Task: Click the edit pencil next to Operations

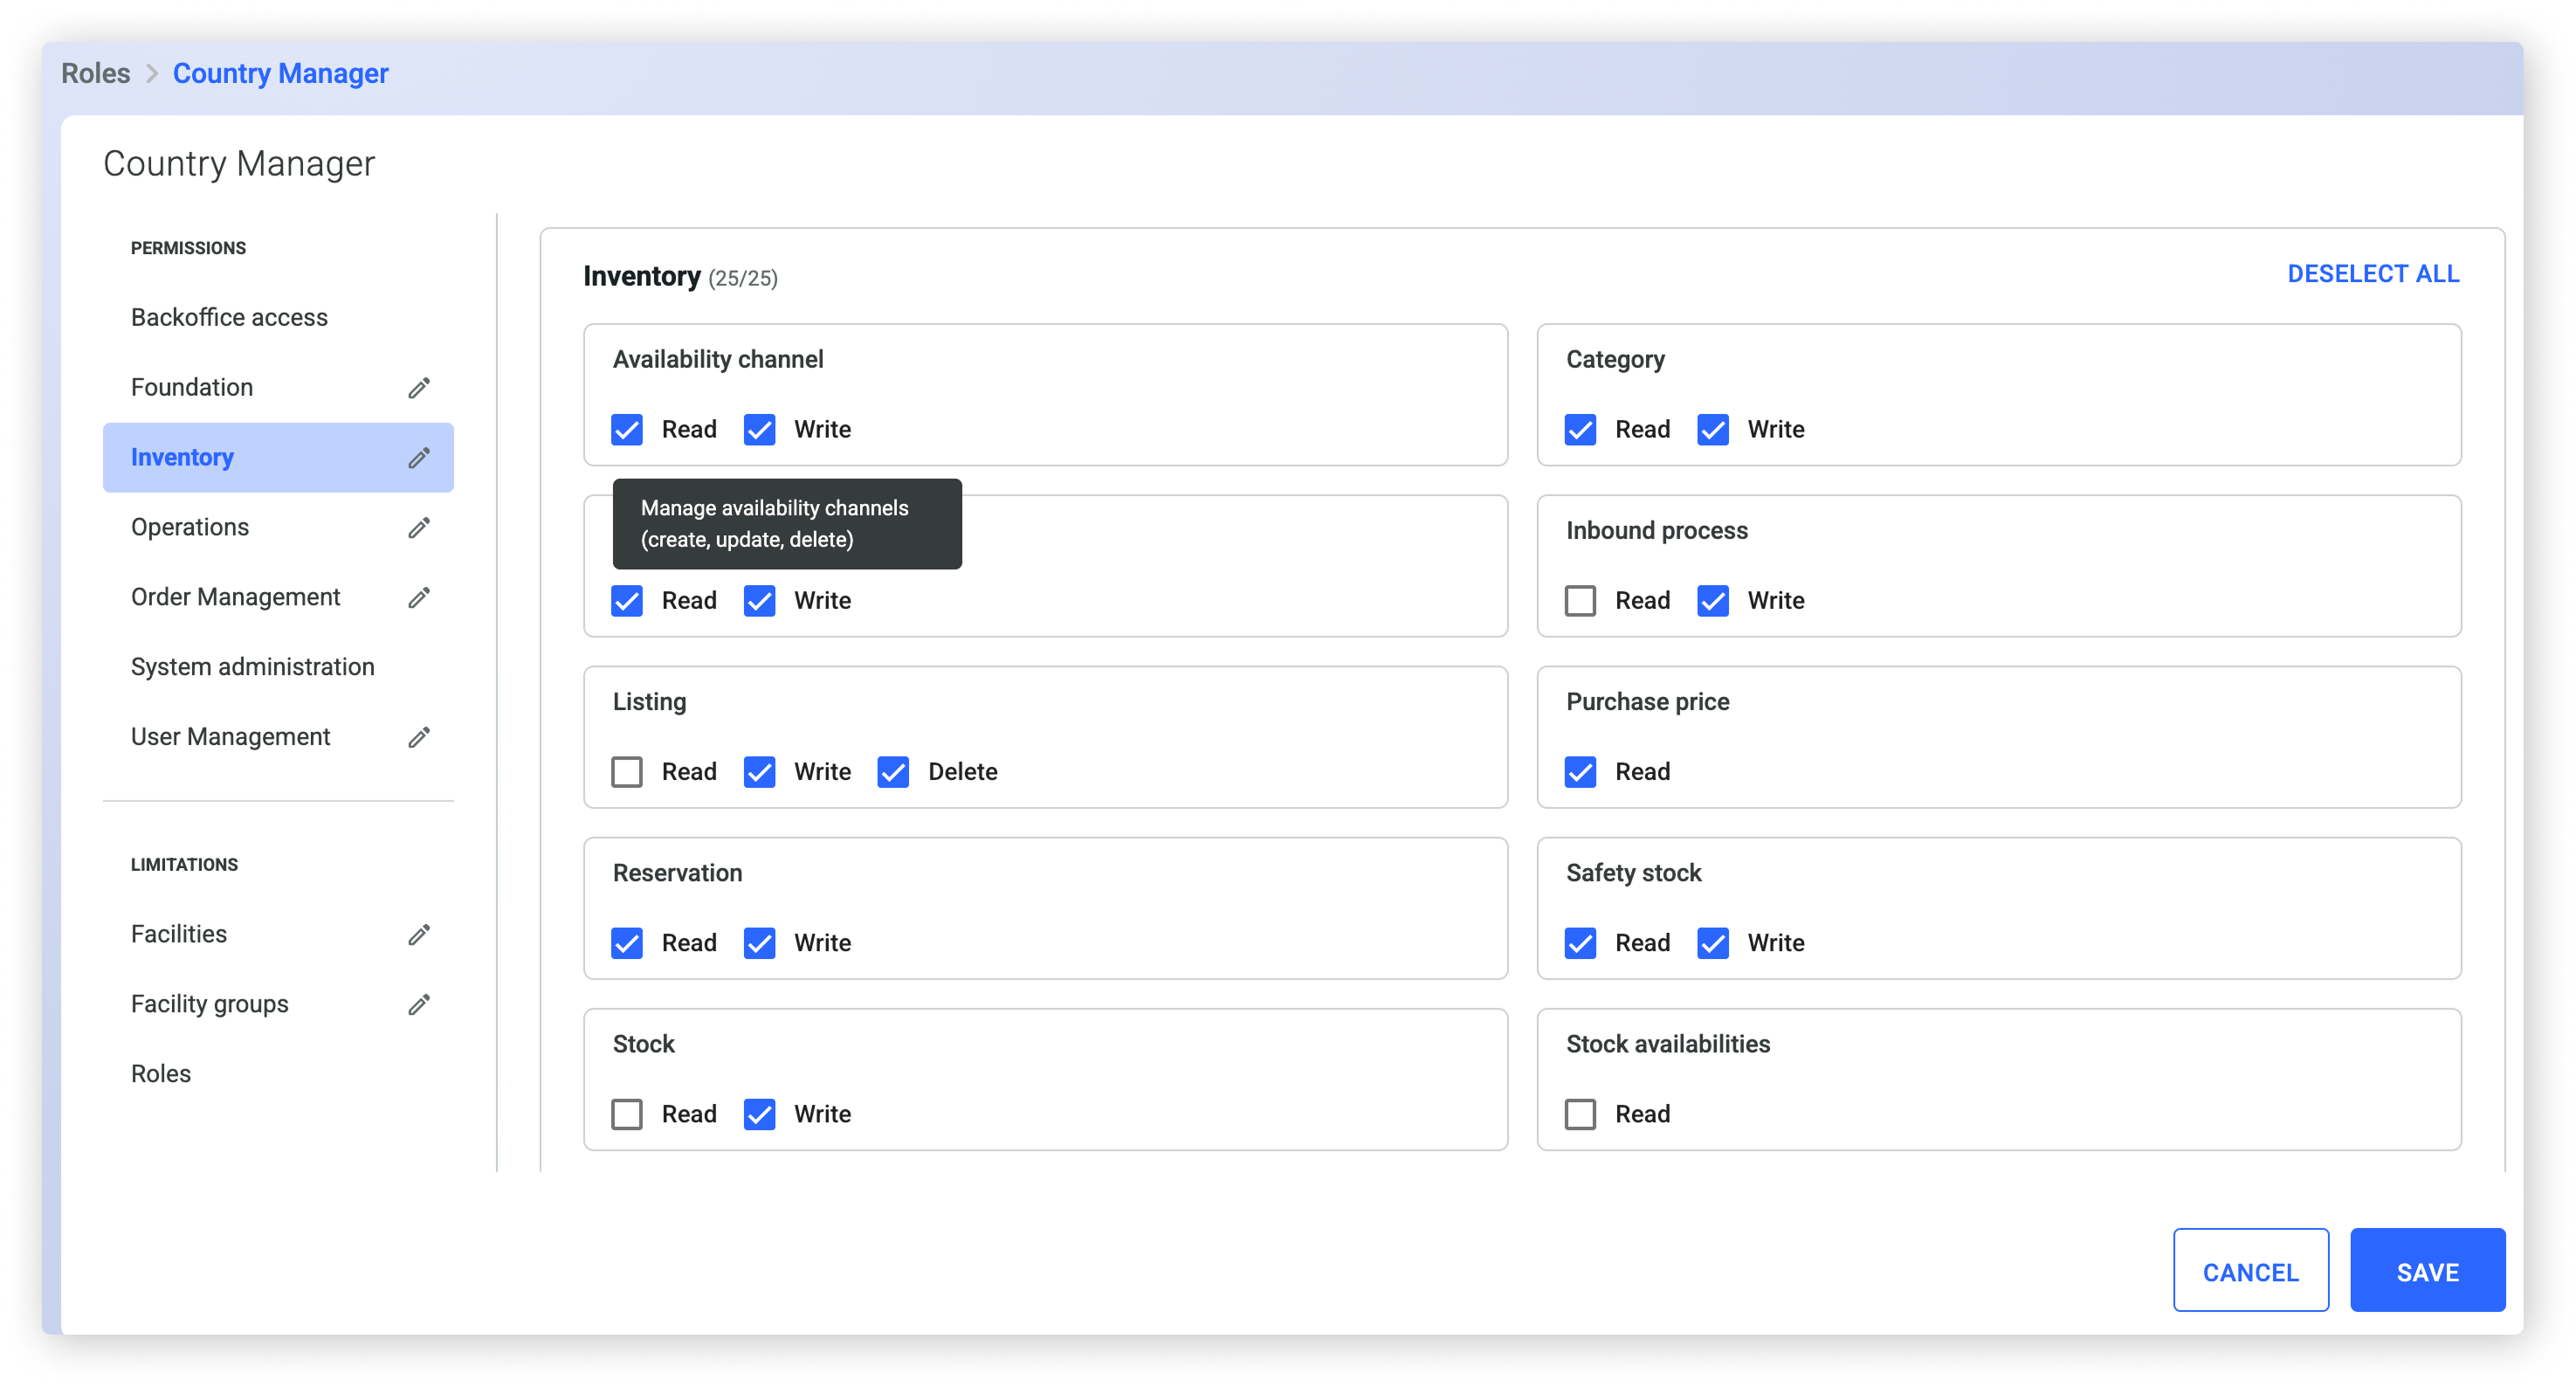Action: pos(419,528)
